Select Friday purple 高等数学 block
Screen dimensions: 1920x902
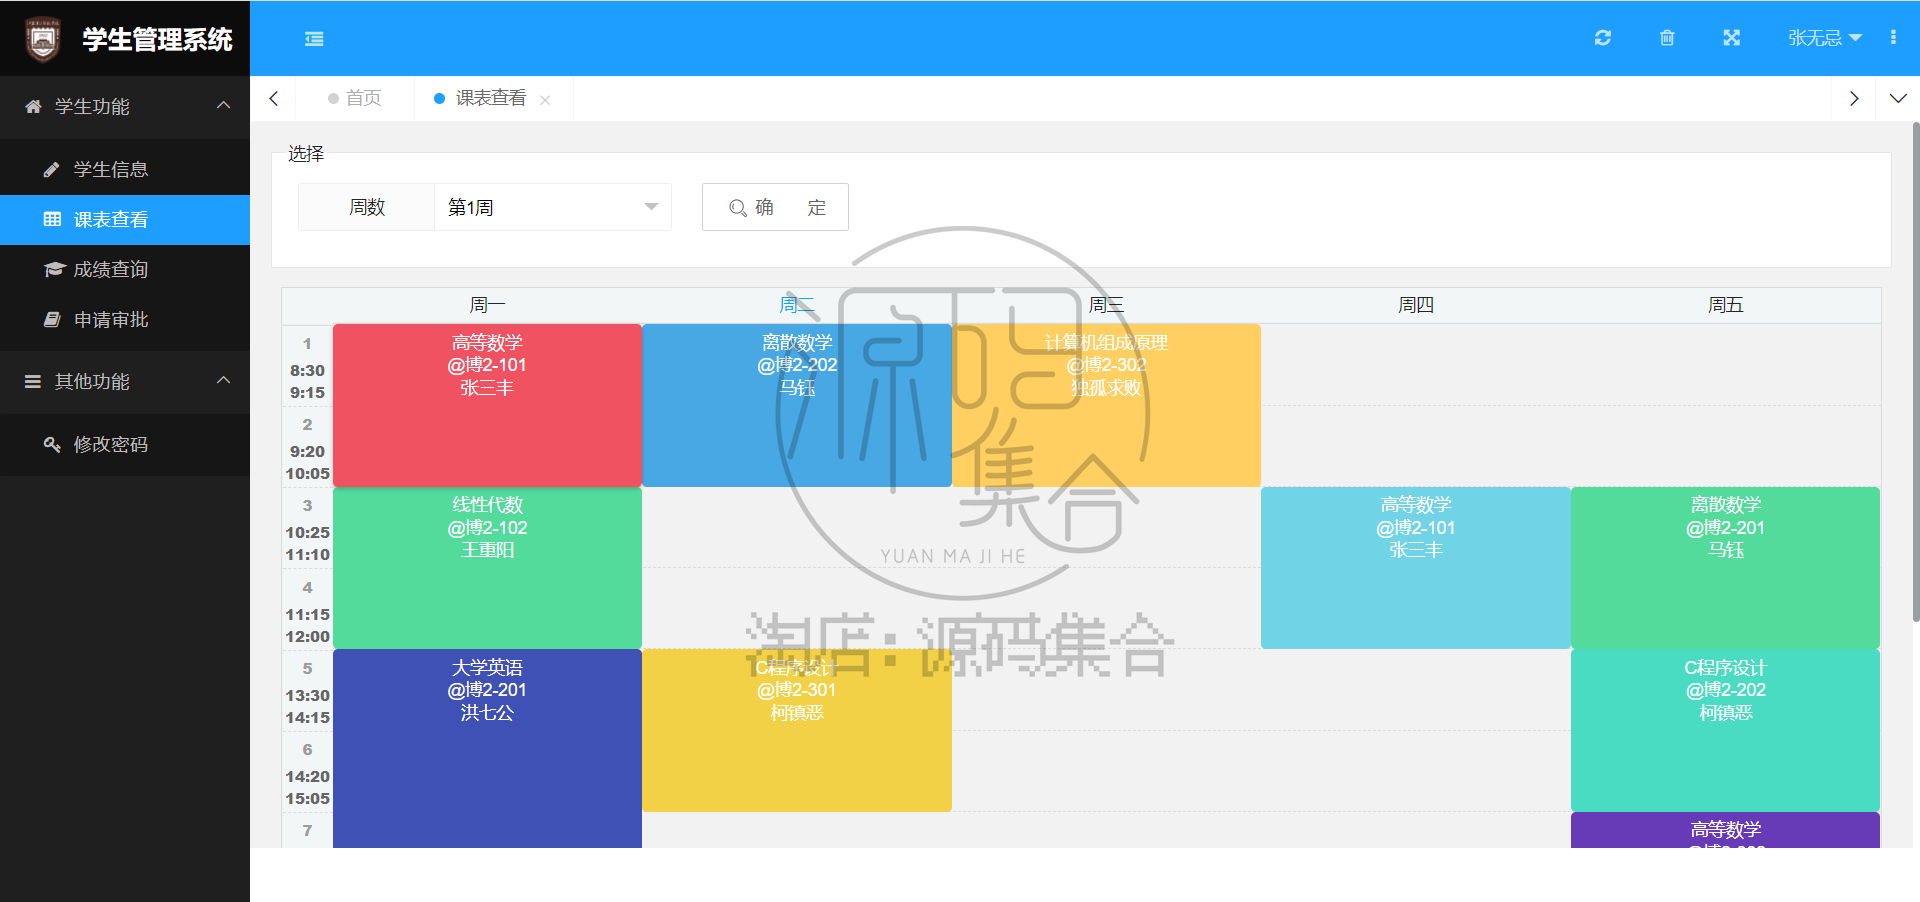1725,830
